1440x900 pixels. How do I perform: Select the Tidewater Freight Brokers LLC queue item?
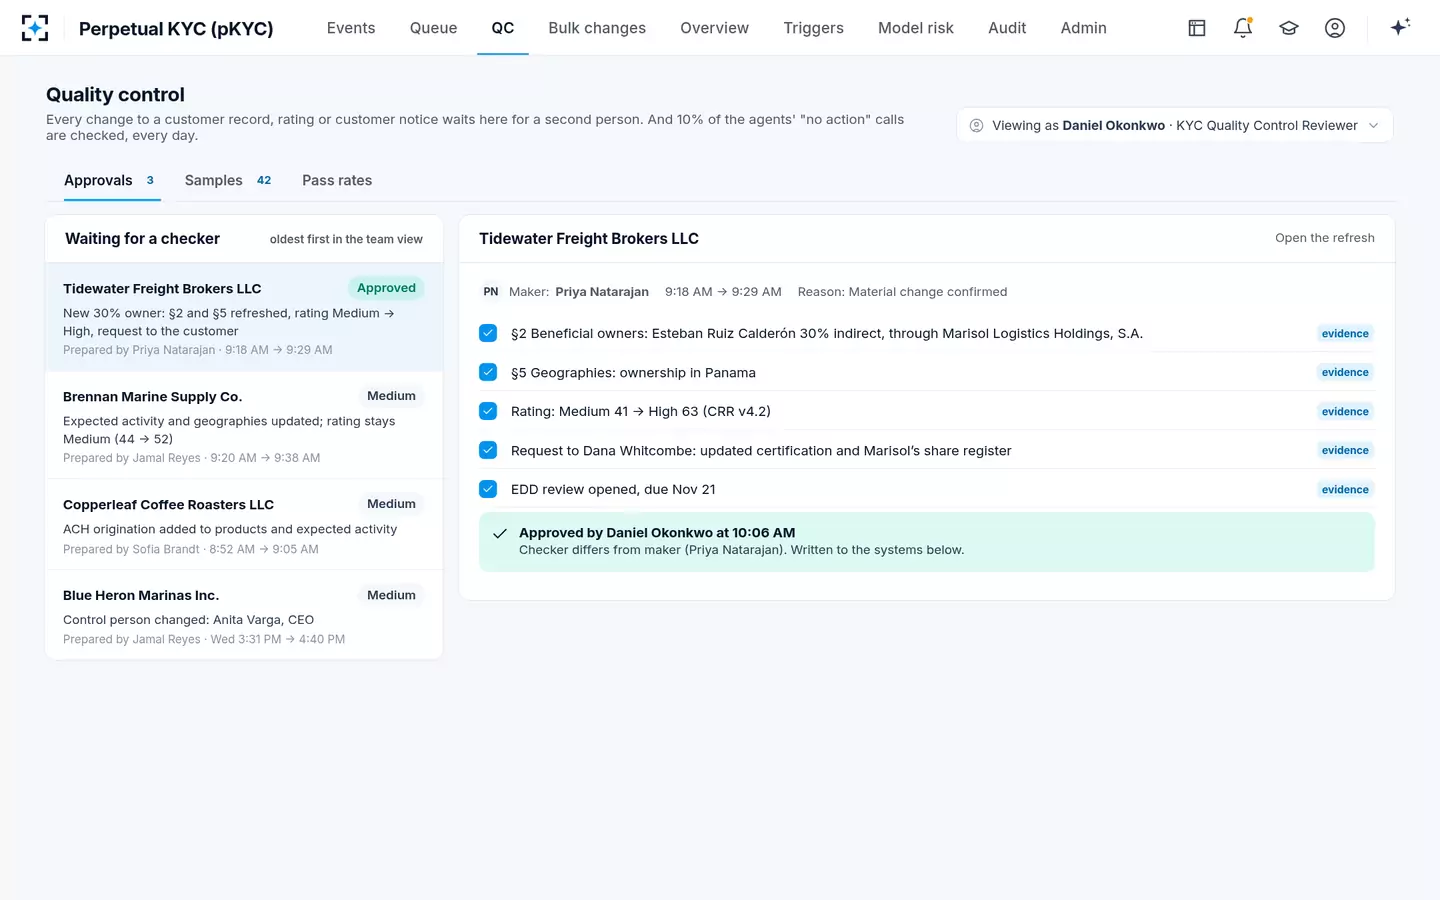(x=244, y=318)
